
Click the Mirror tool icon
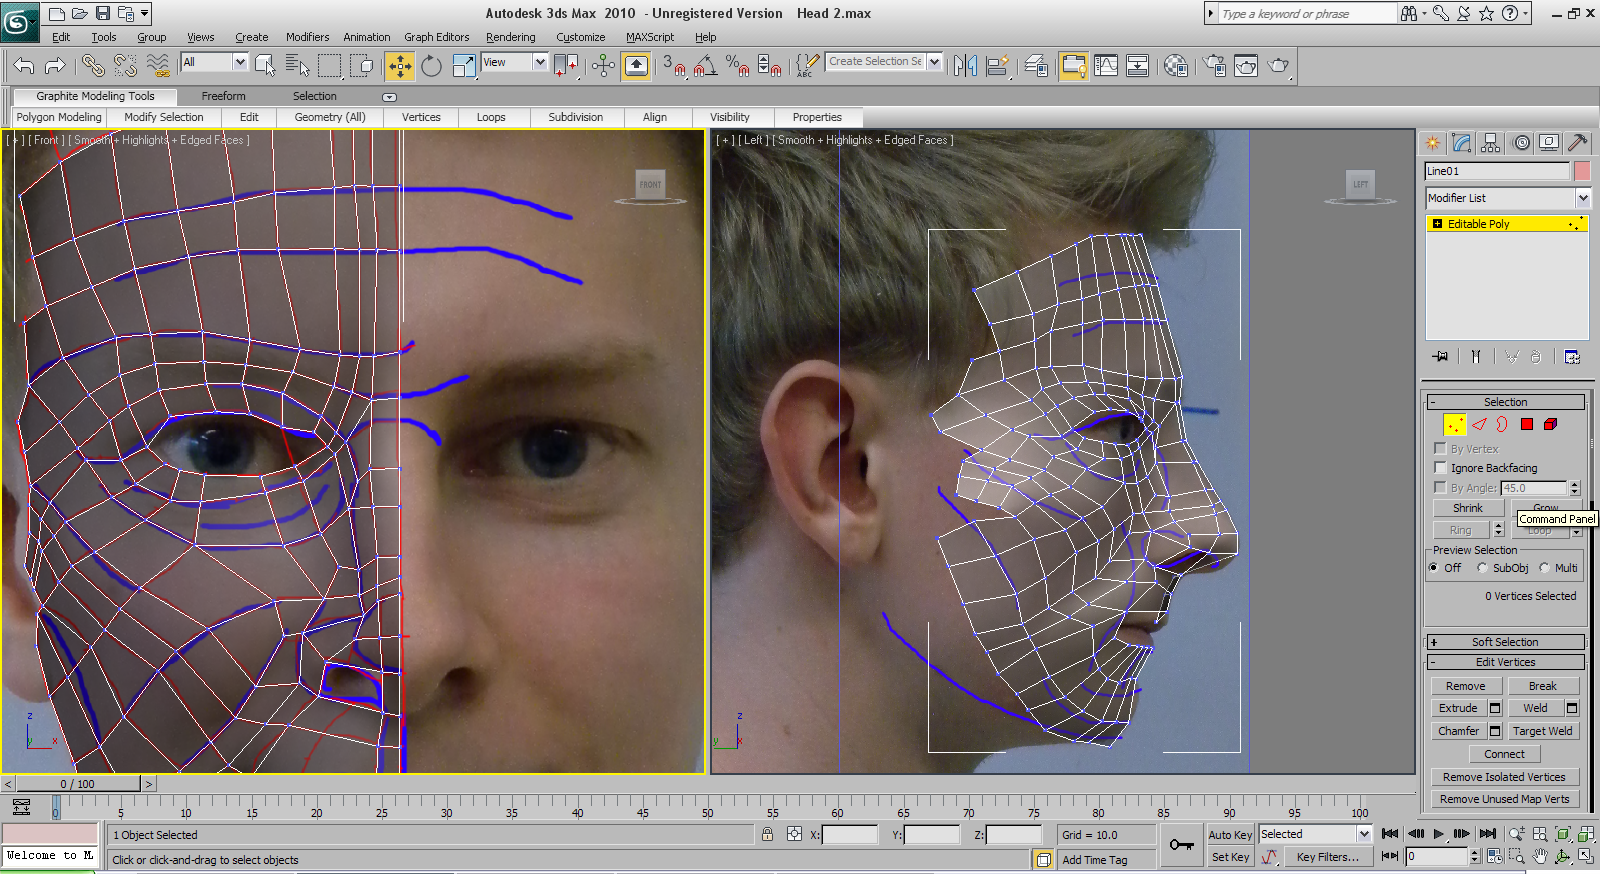pos(965,66)
